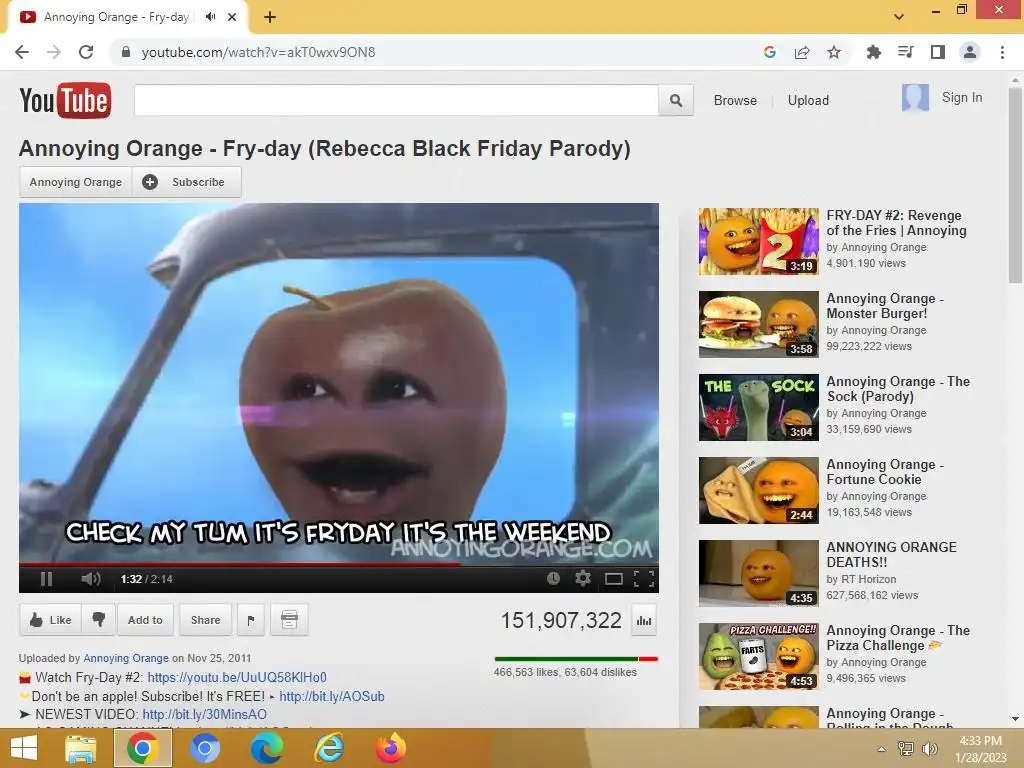Click the Google icon in the address bar

pyautogui.click(x=770, y=52)
